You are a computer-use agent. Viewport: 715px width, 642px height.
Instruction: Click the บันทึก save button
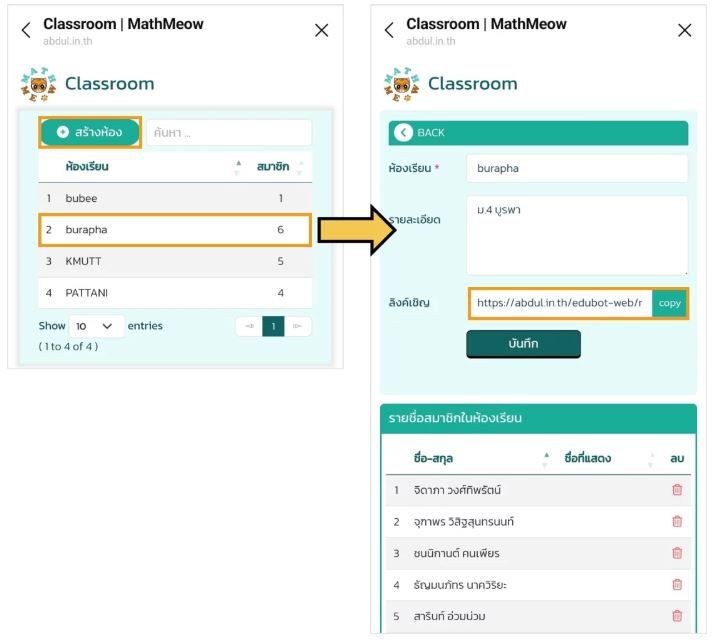pyautogui.click(x=523, y=343)
